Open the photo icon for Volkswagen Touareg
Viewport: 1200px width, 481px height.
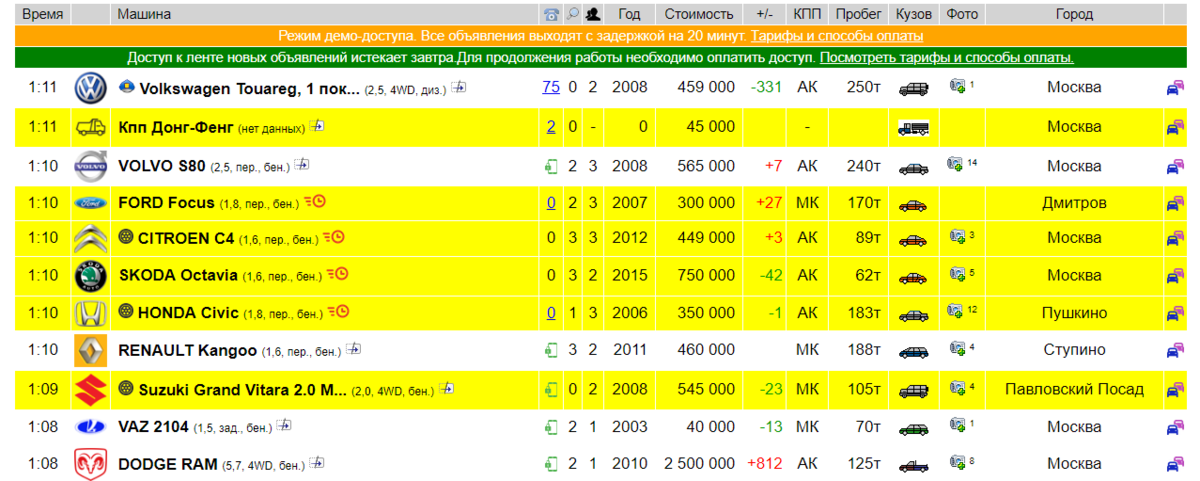(x=957, y=87)
